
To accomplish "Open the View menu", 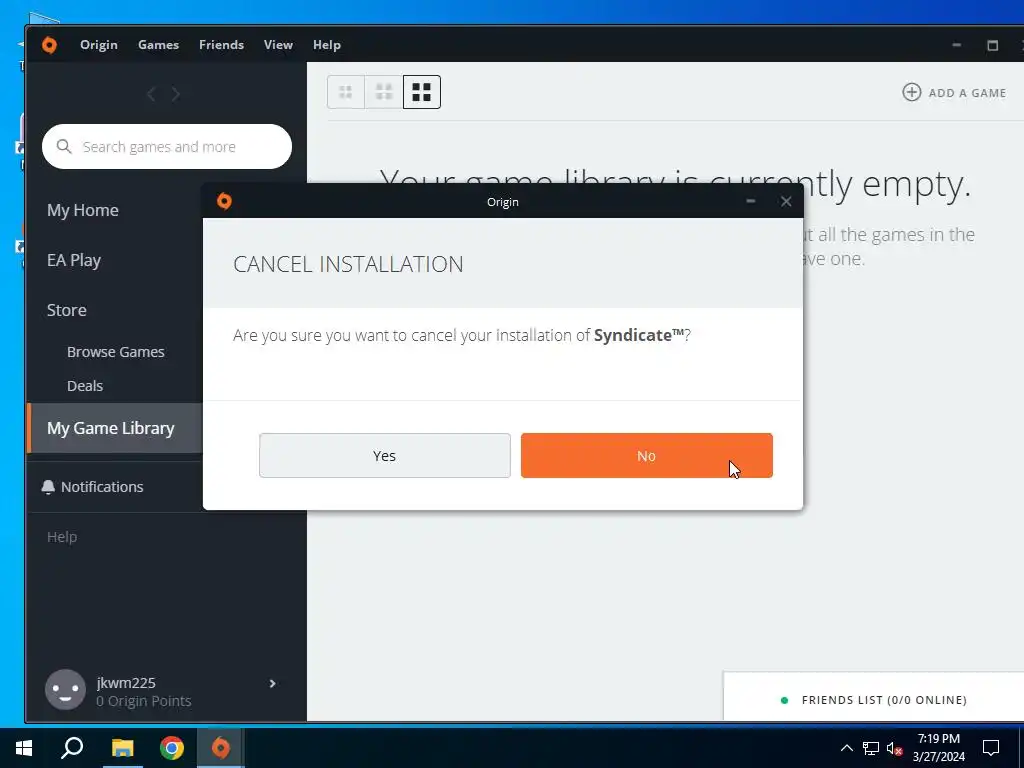I will (x=278, y=44).
